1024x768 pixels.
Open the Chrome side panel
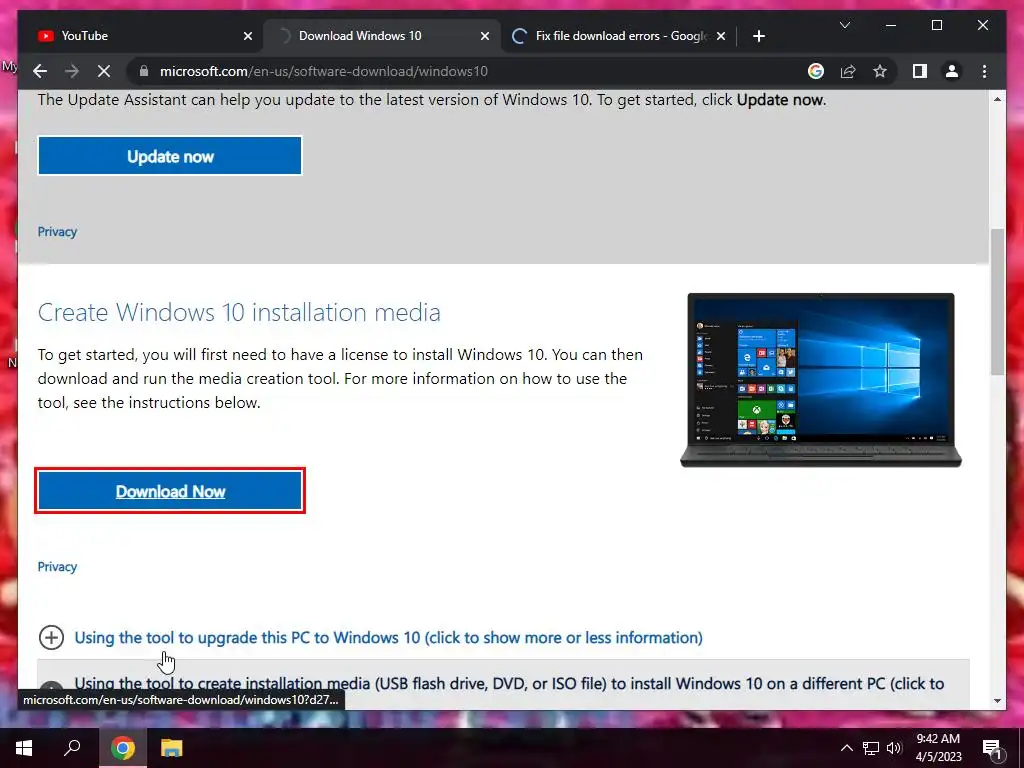920,71
